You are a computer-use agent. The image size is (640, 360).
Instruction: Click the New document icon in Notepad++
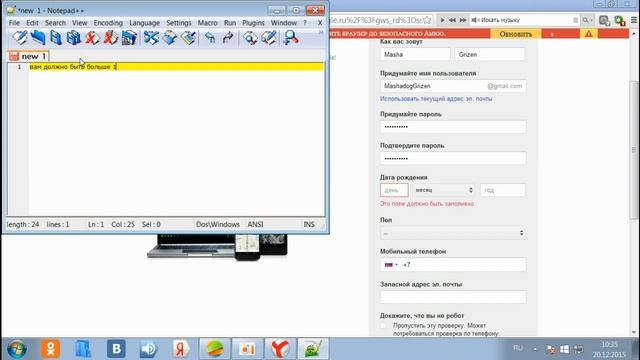tap(20, 38)
